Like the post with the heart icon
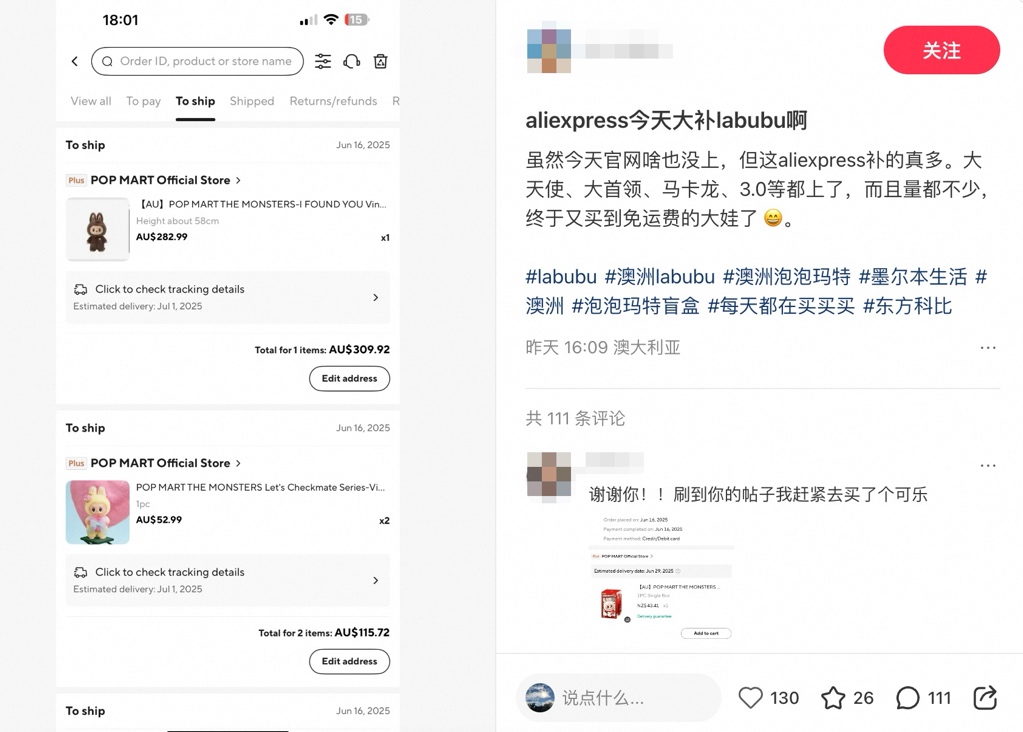1023x732 pixels. click(x=750, y=697)
